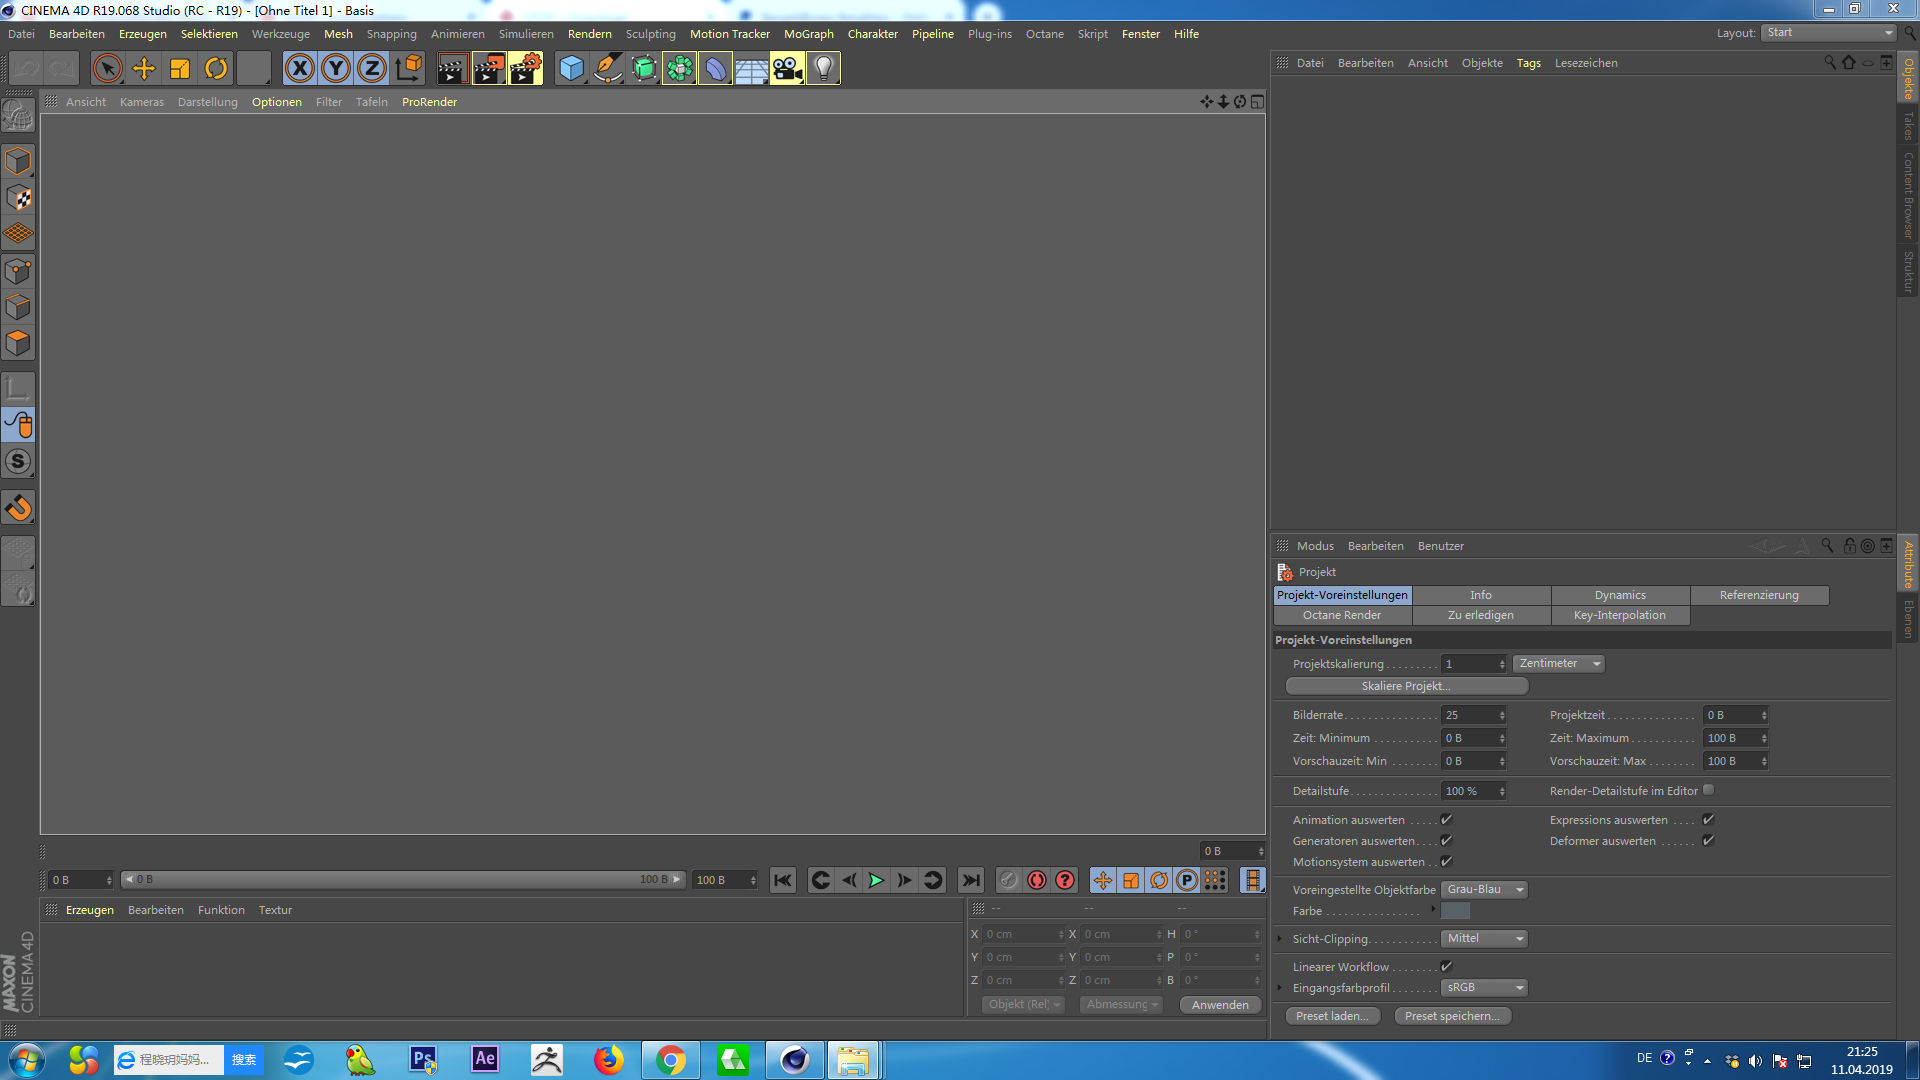Open the Zentimeter unit dropdown
The height and width of the screenshot is (1080, 1920).
1559,664
